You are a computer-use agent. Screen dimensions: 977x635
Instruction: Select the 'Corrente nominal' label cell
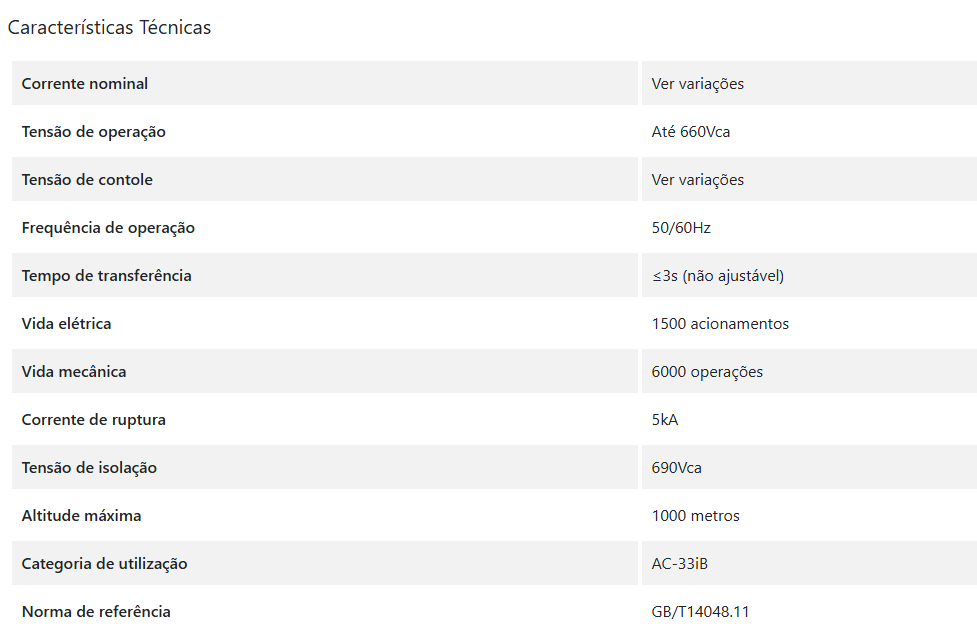(x=85, y=84)
